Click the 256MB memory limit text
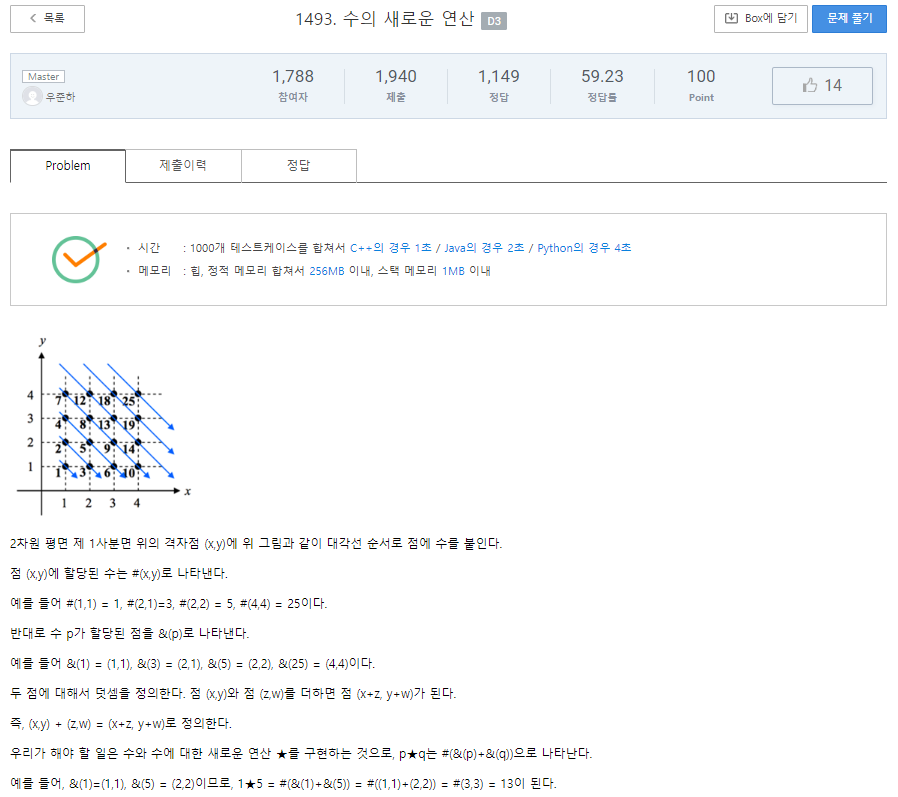The image size is (898, 797). pyautogui.click(x=327, y=271)
